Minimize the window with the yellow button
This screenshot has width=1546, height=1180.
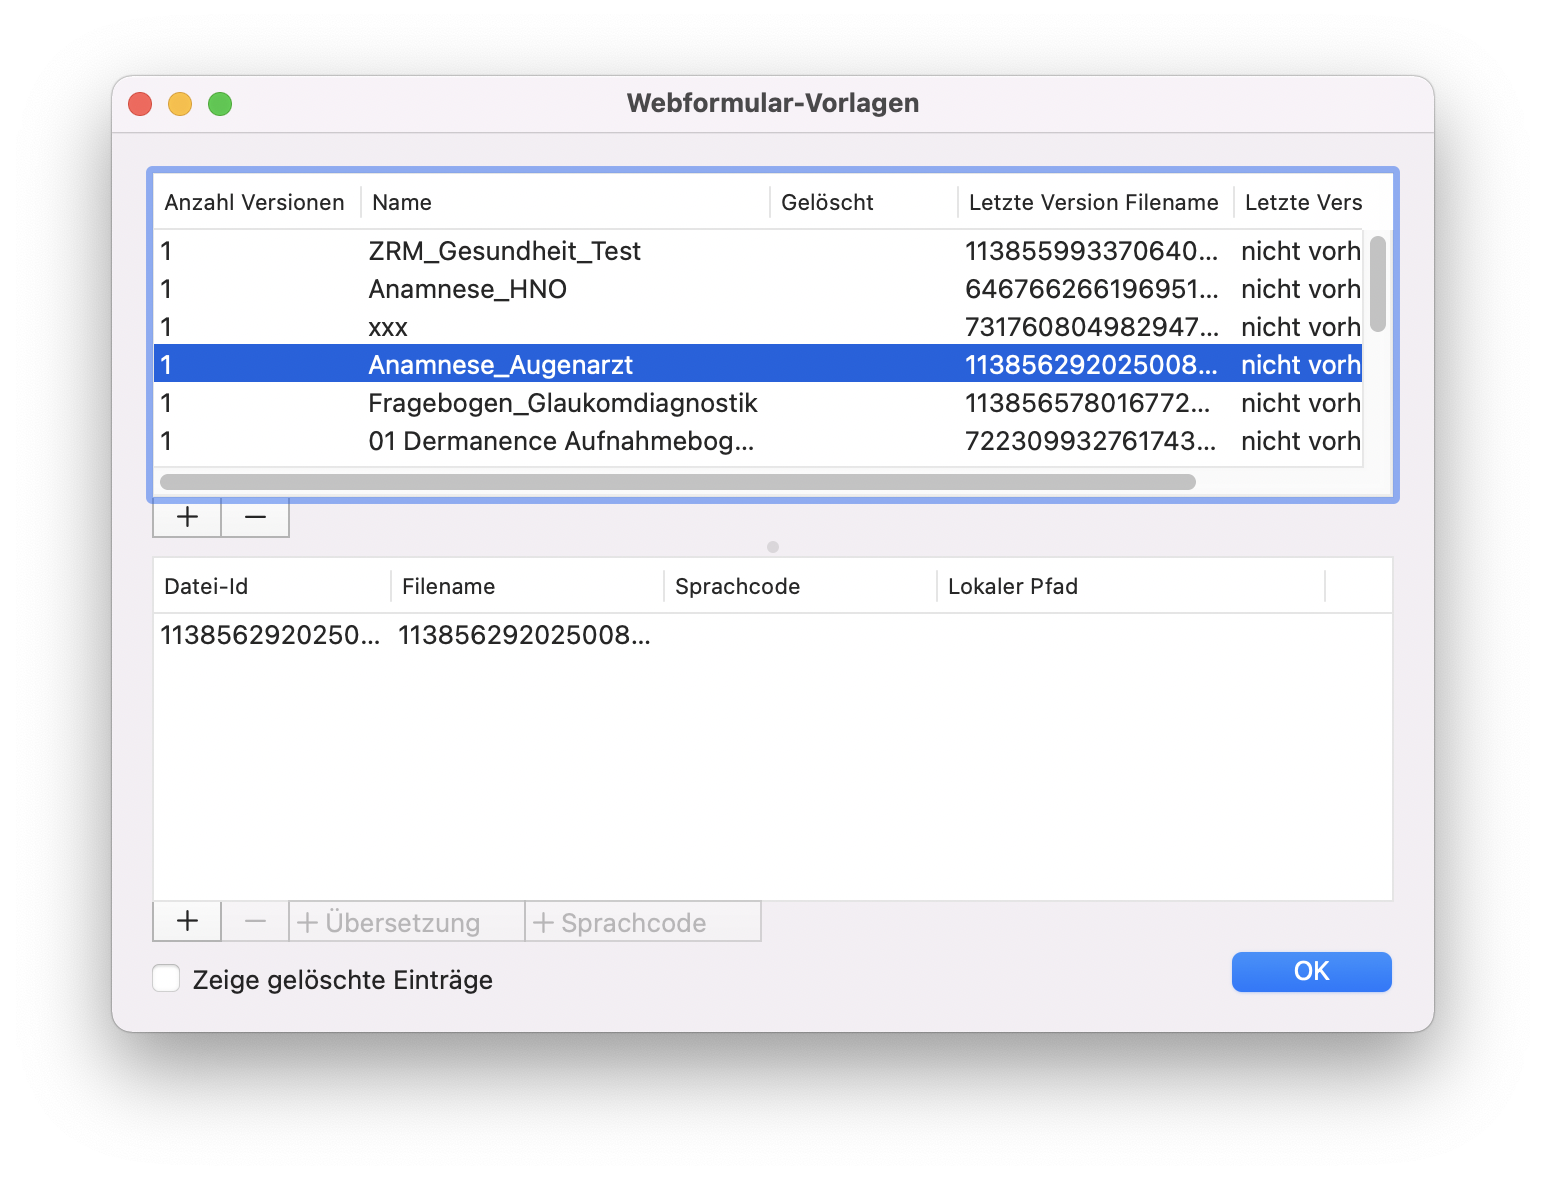[x=180, y=104]
